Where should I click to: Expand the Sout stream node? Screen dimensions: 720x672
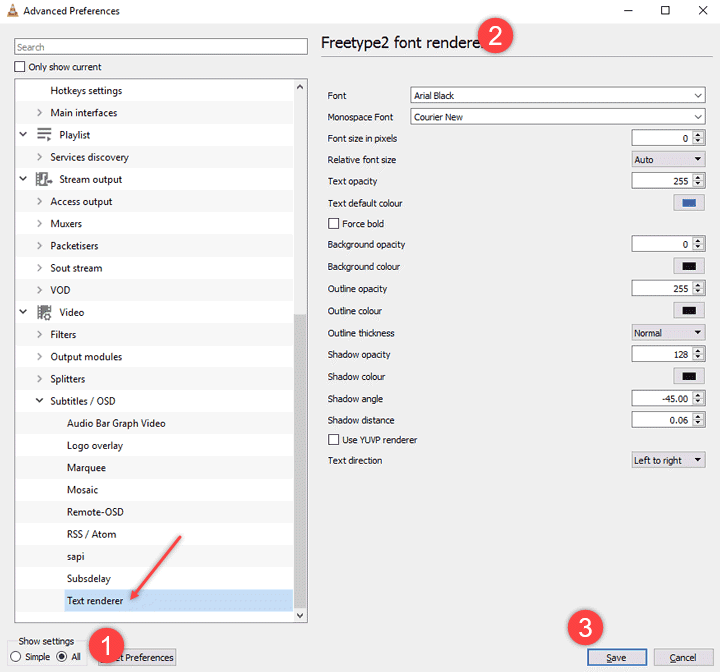pyautogui.click(x=39, y=268)
